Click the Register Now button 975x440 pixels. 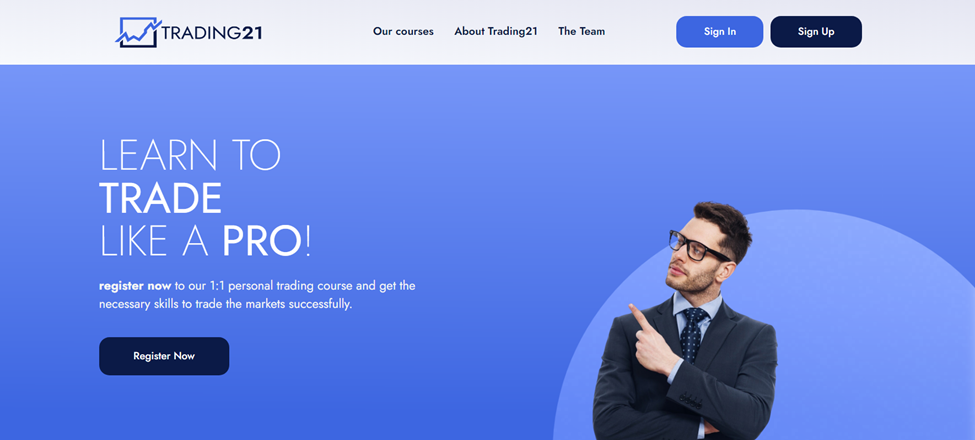click(x=164, y=356)
